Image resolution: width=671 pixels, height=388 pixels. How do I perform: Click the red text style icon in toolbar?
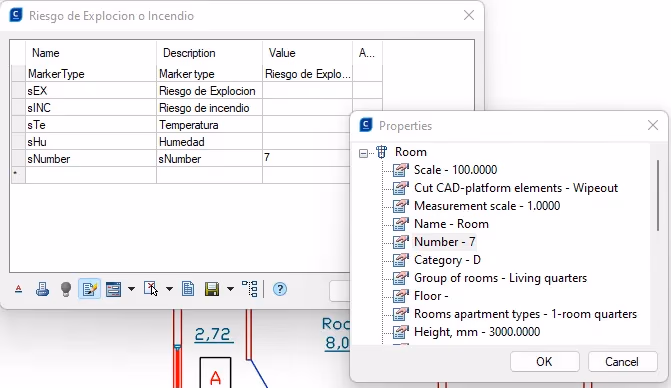[18, 289]
